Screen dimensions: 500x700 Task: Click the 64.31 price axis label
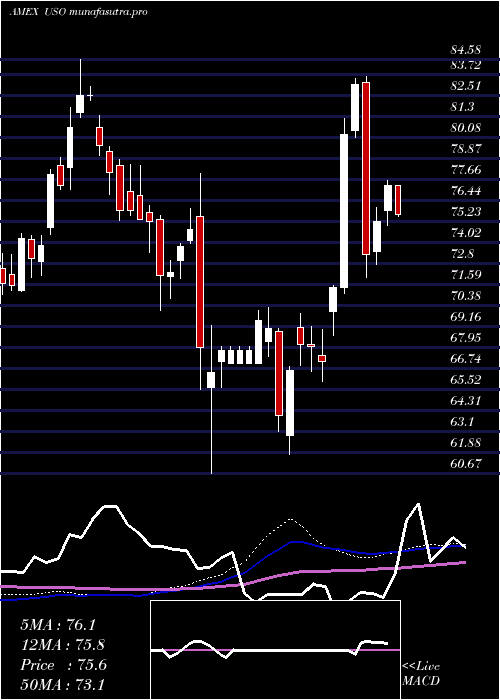tap(466, 400)
